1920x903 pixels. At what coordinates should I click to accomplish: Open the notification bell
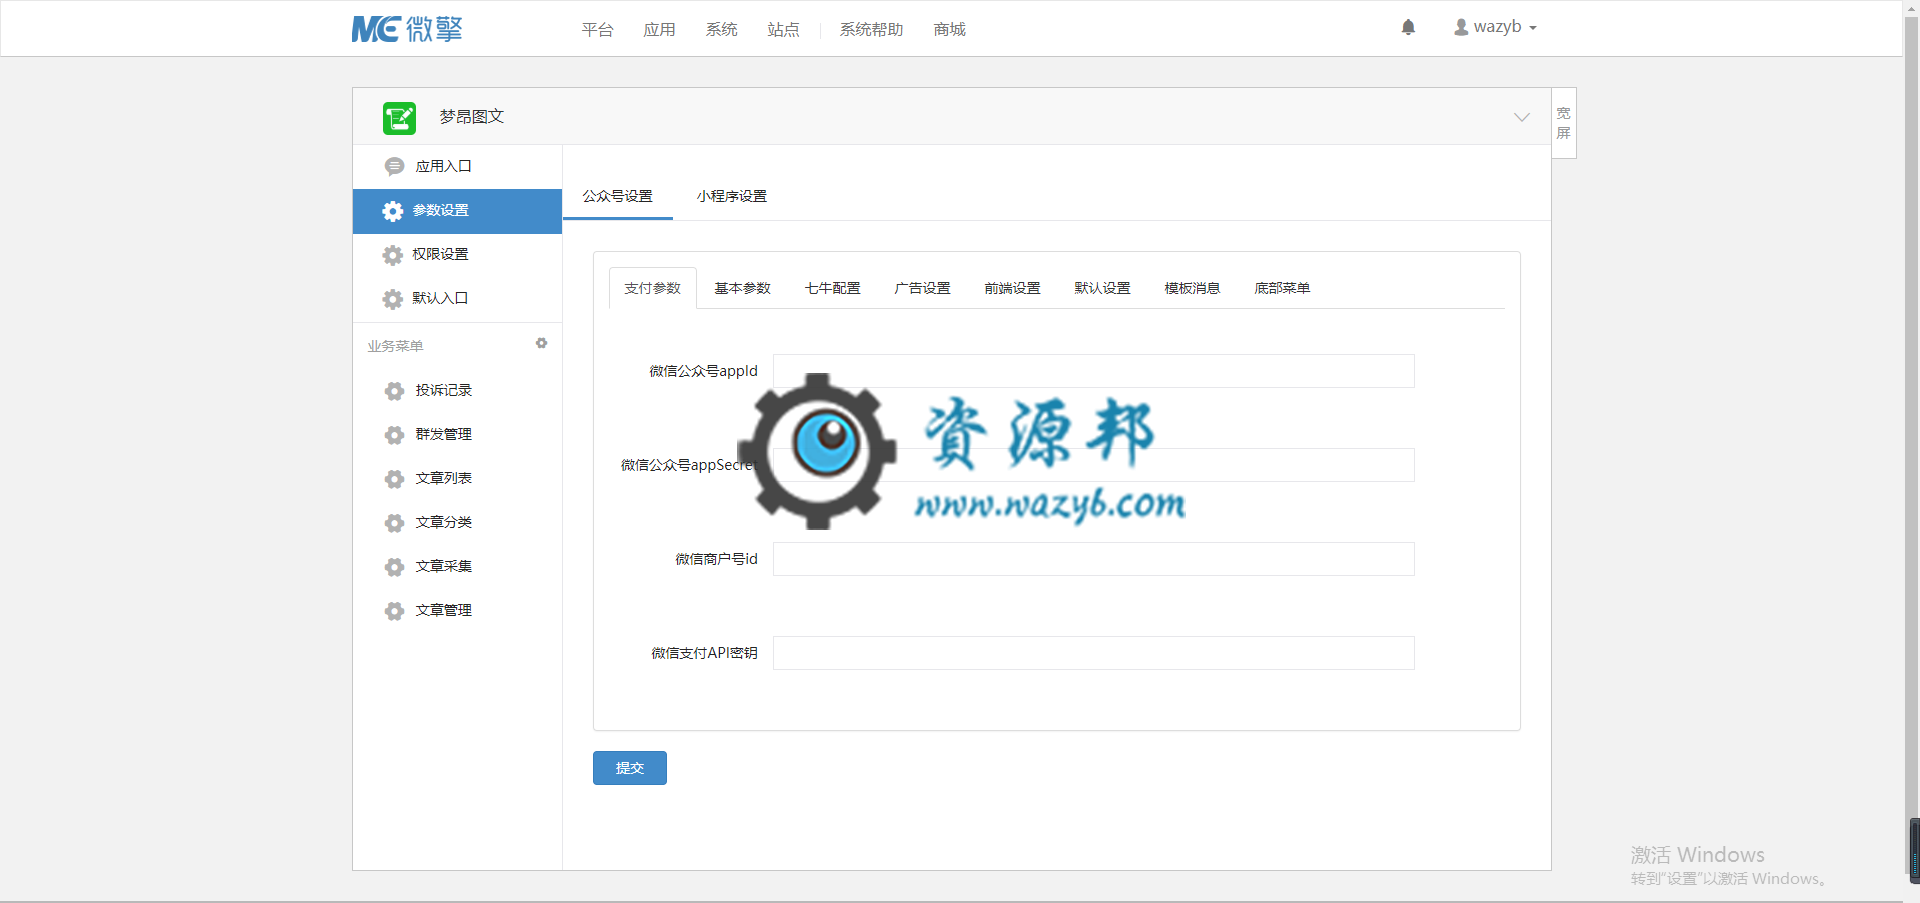pos(1408,27)
